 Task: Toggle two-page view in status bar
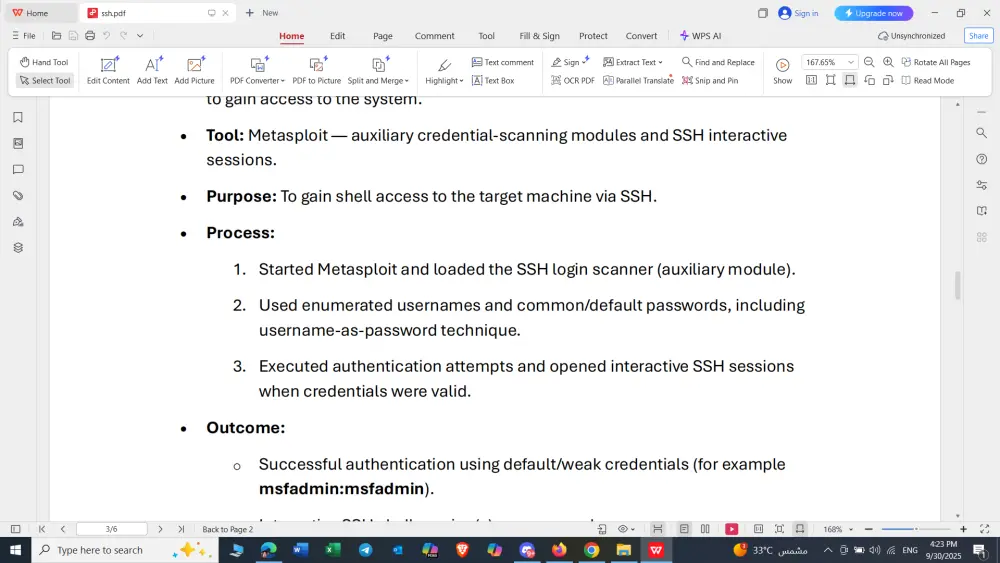(x=705, y=529)
